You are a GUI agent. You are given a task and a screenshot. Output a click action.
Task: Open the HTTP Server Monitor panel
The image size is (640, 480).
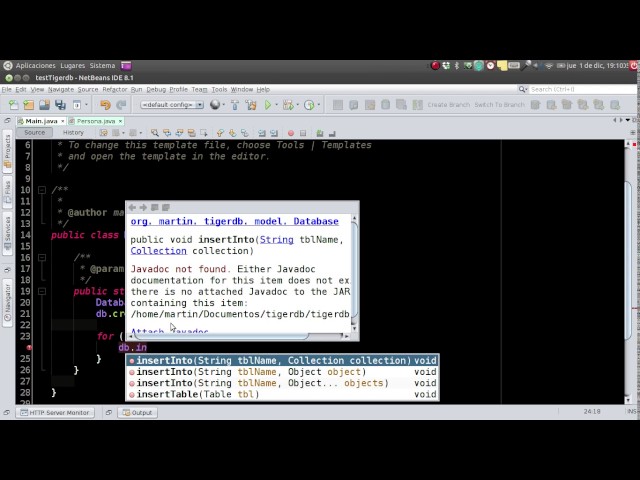coord(55,413)
